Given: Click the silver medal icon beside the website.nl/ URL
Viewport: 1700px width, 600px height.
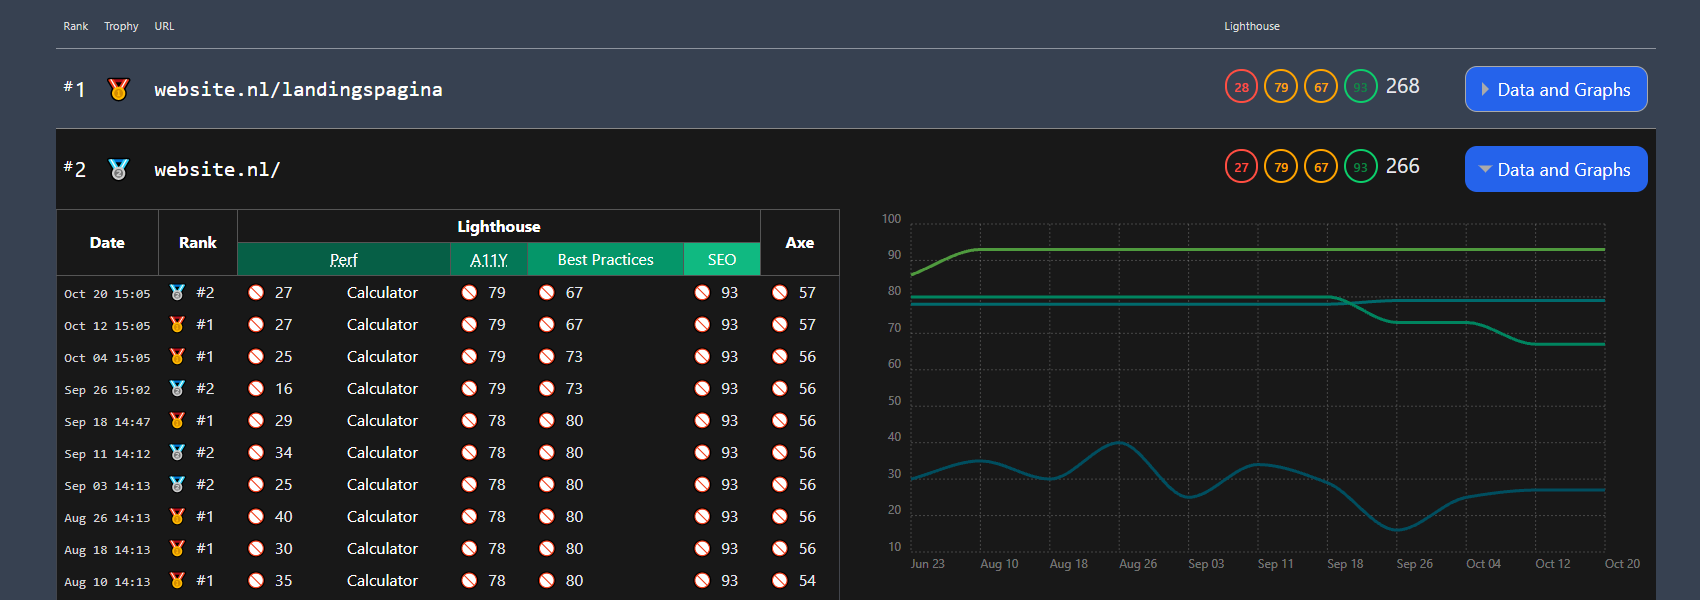Looking at the screenshot, I should (118, 169).
